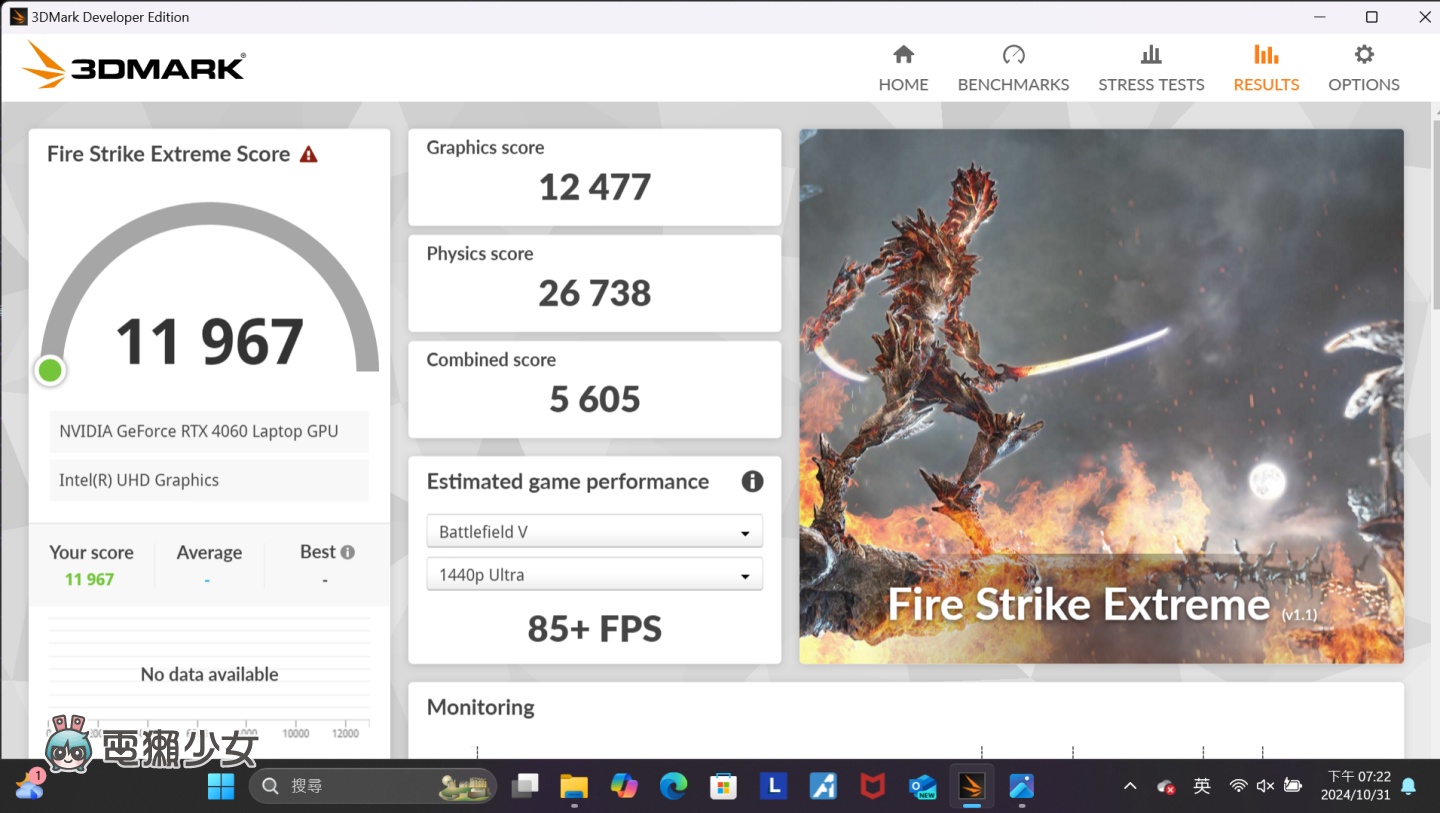Click the Combined score value 5 605

point(595,399)
